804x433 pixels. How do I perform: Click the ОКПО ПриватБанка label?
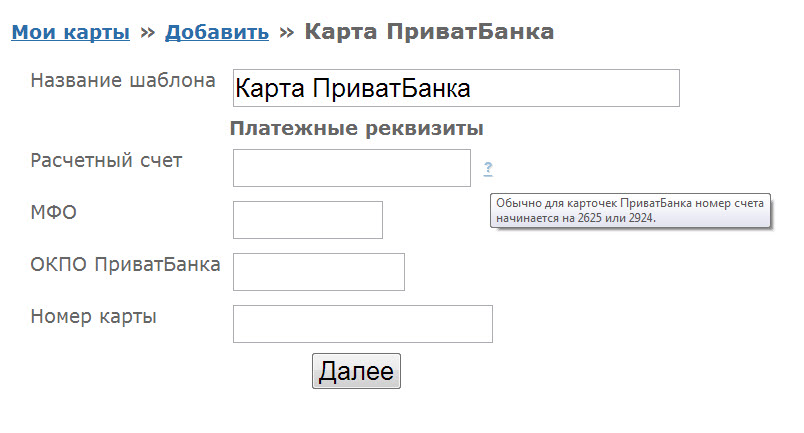126,264
